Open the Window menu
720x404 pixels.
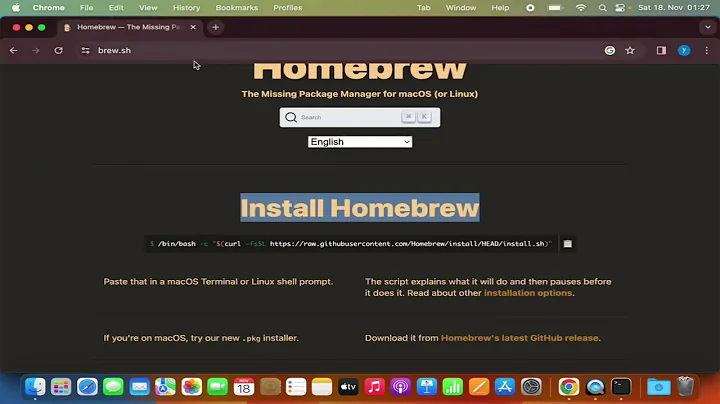tap(461, 8)
